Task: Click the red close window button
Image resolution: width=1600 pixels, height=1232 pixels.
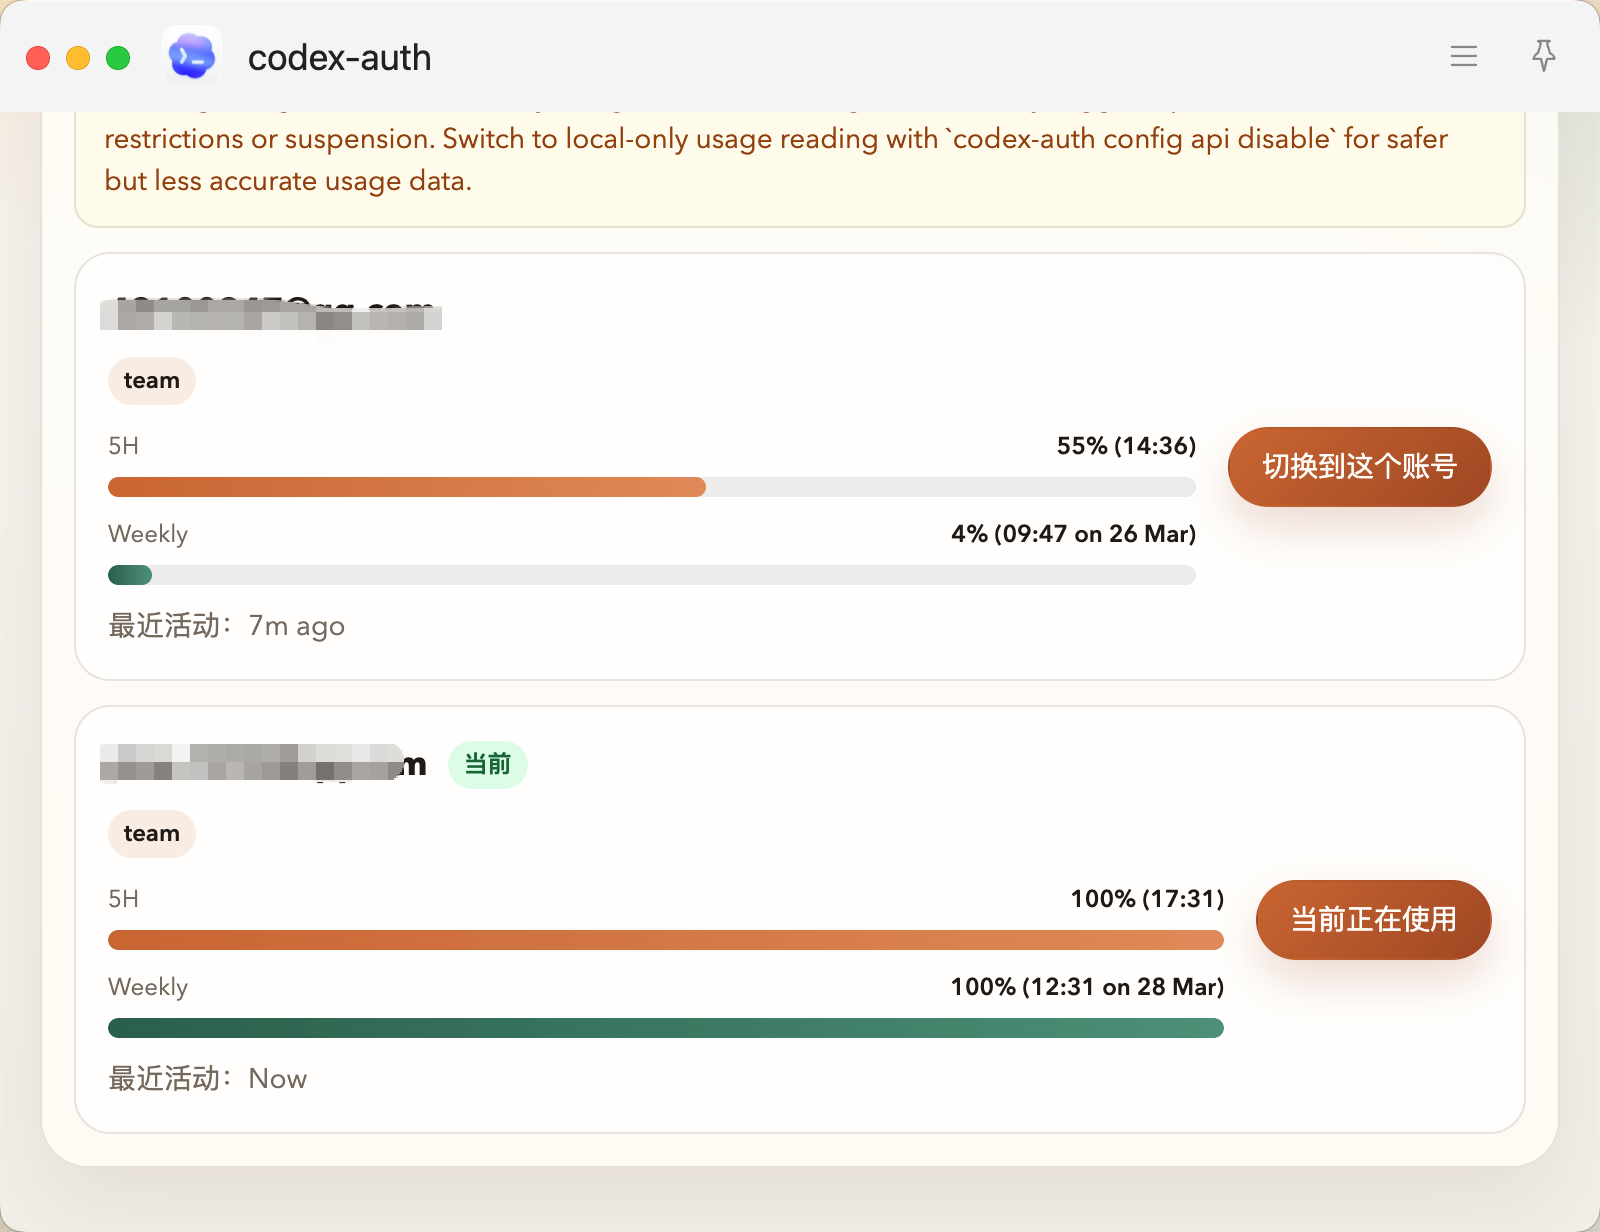Action: point(38,58)
